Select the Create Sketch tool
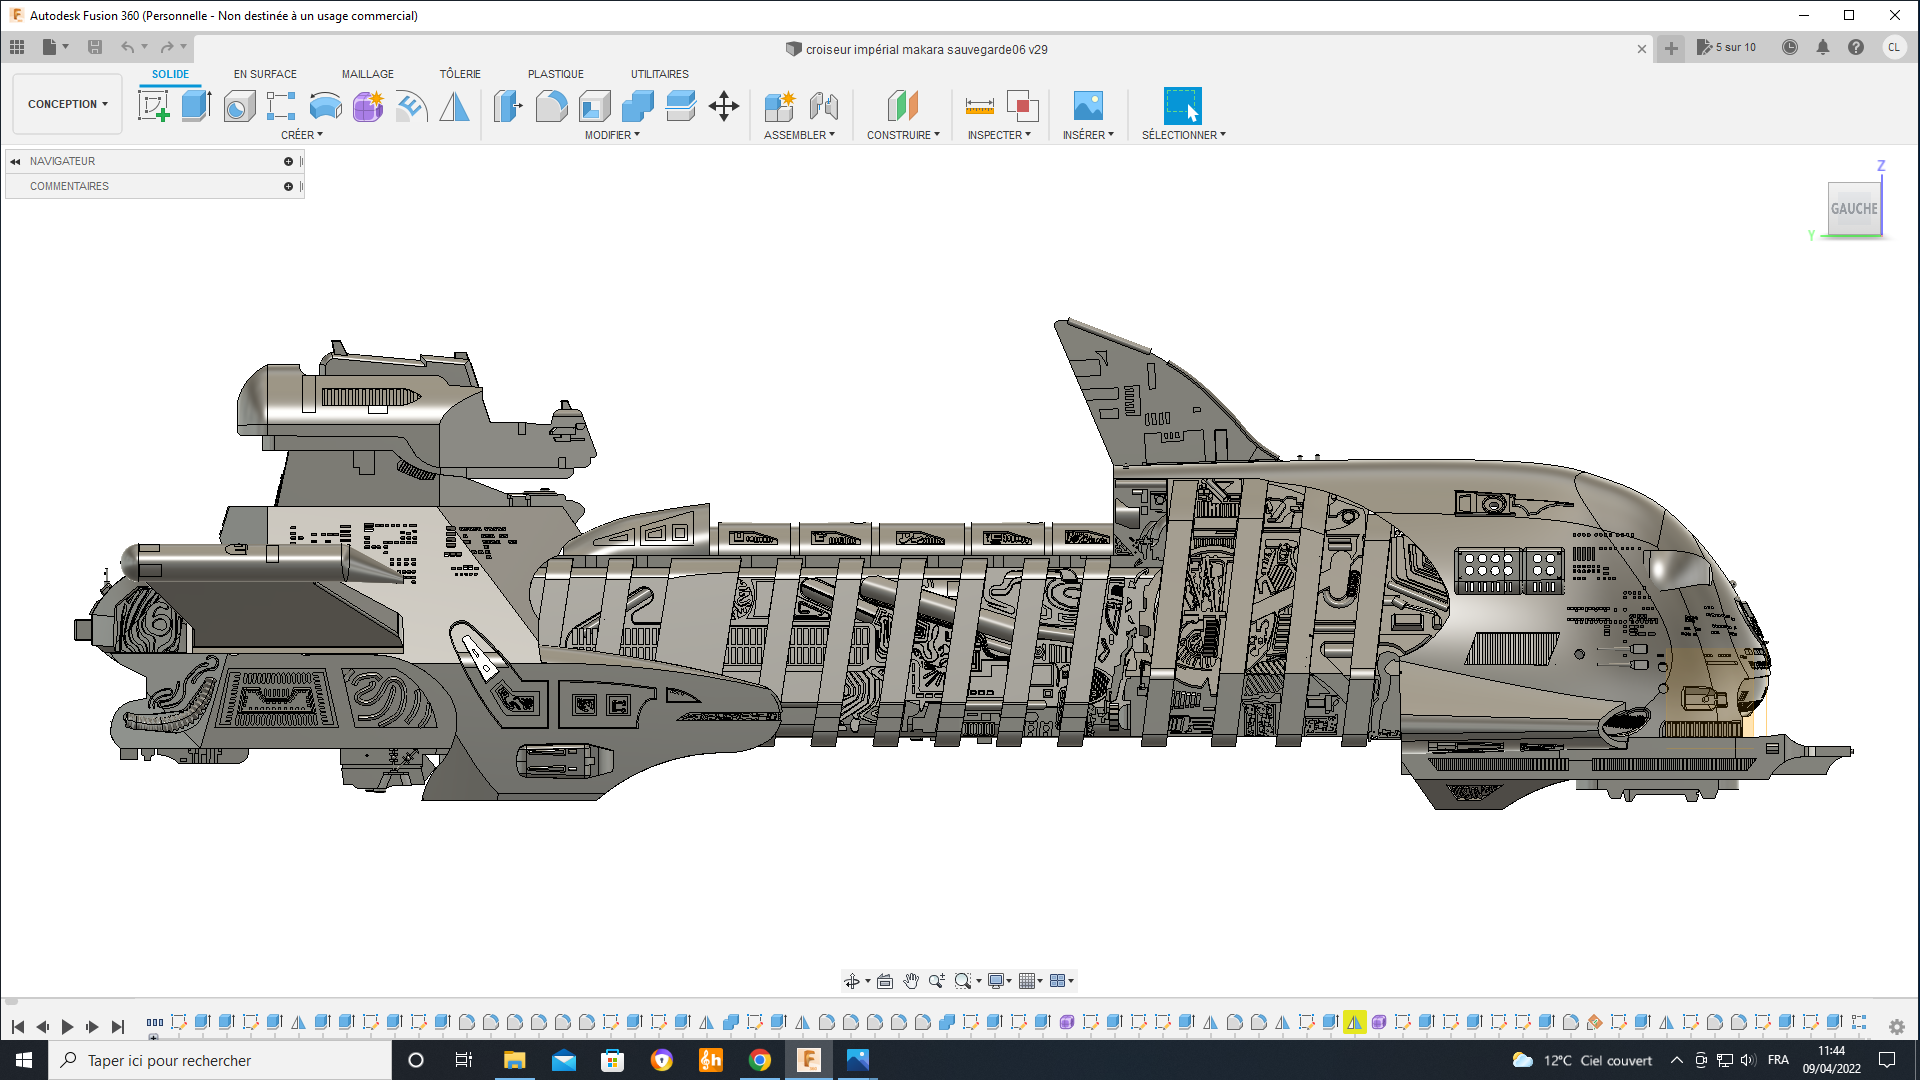Viewport: 1920px width, 1080px height. tap(154, 106)
